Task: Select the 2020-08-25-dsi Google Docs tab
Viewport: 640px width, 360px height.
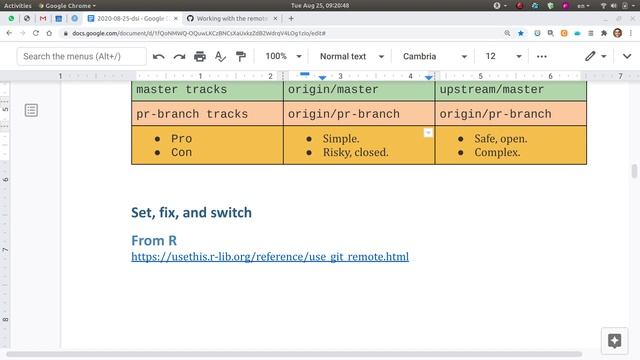Action: 133,18
